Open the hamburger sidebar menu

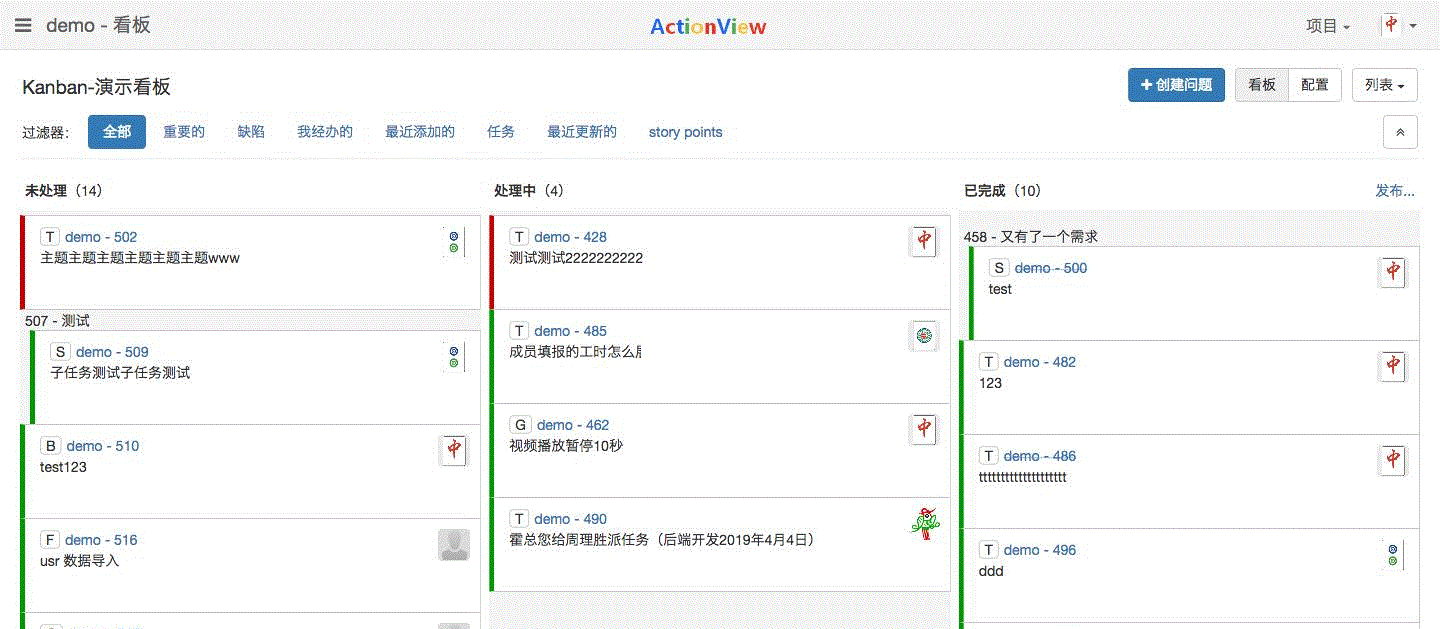[x=23, y=26]
